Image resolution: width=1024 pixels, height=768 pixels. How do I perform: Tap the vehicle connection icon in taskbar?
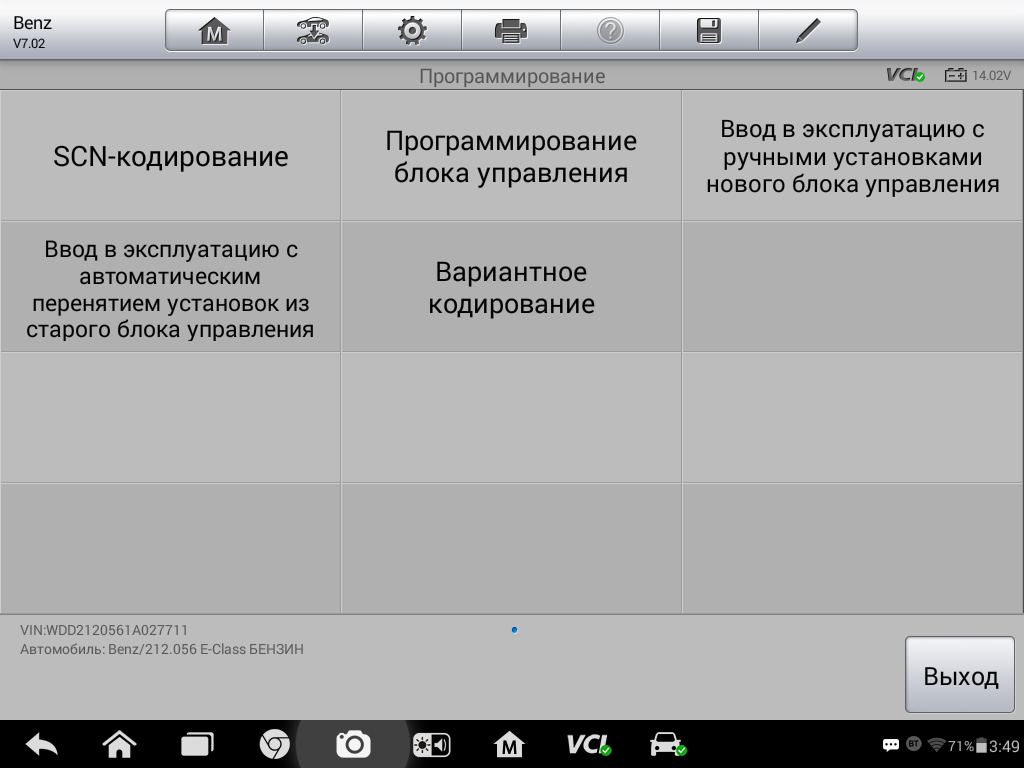tap(667, 744)
